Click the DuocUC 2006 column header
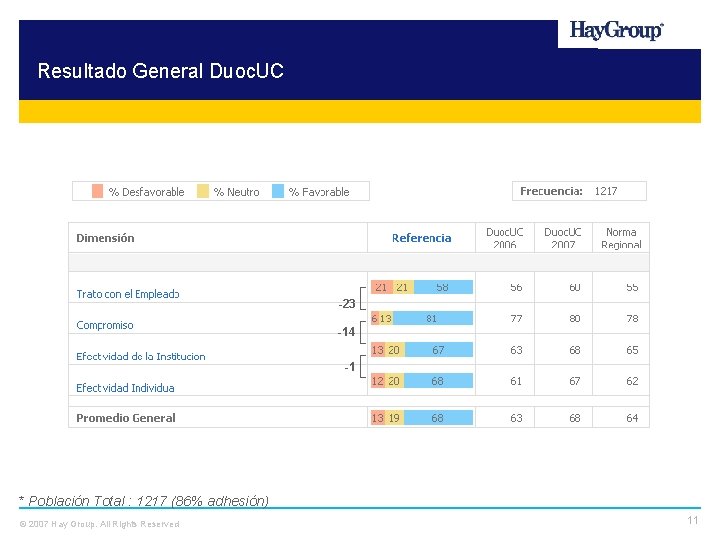Viewport: 720px width, 540px height. tap(505, 238)
